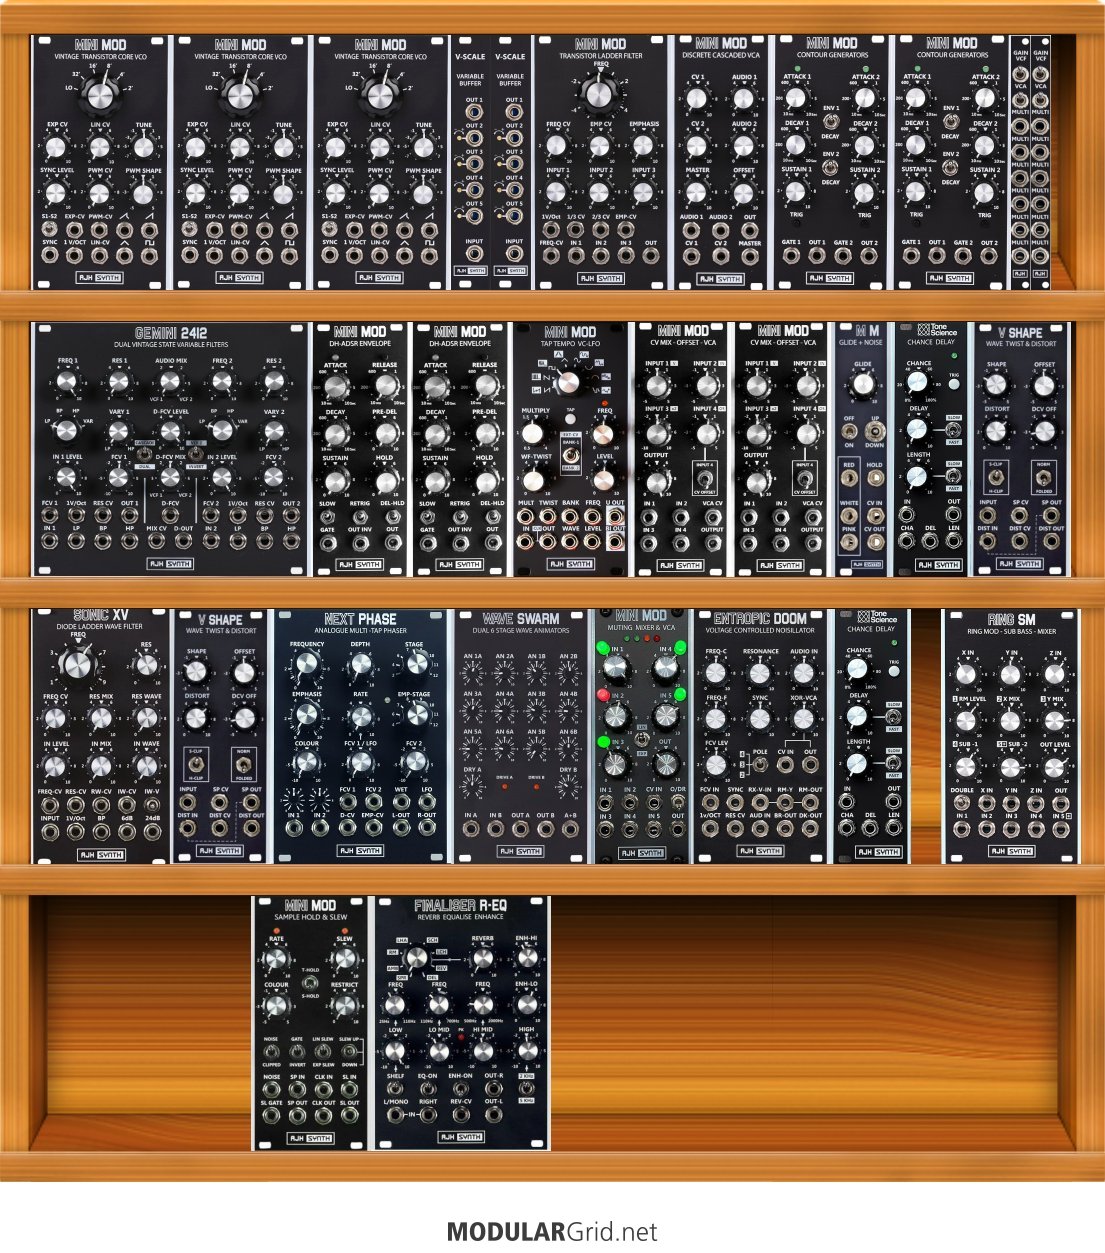Flip the UP/DOWN switch on Glide + Noise

point(875,432)
